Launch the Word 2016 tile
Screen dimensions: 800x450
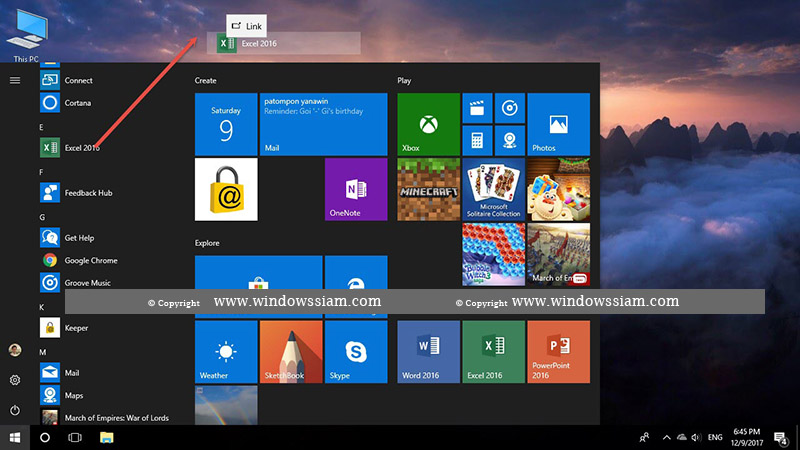tap(429, 352)
